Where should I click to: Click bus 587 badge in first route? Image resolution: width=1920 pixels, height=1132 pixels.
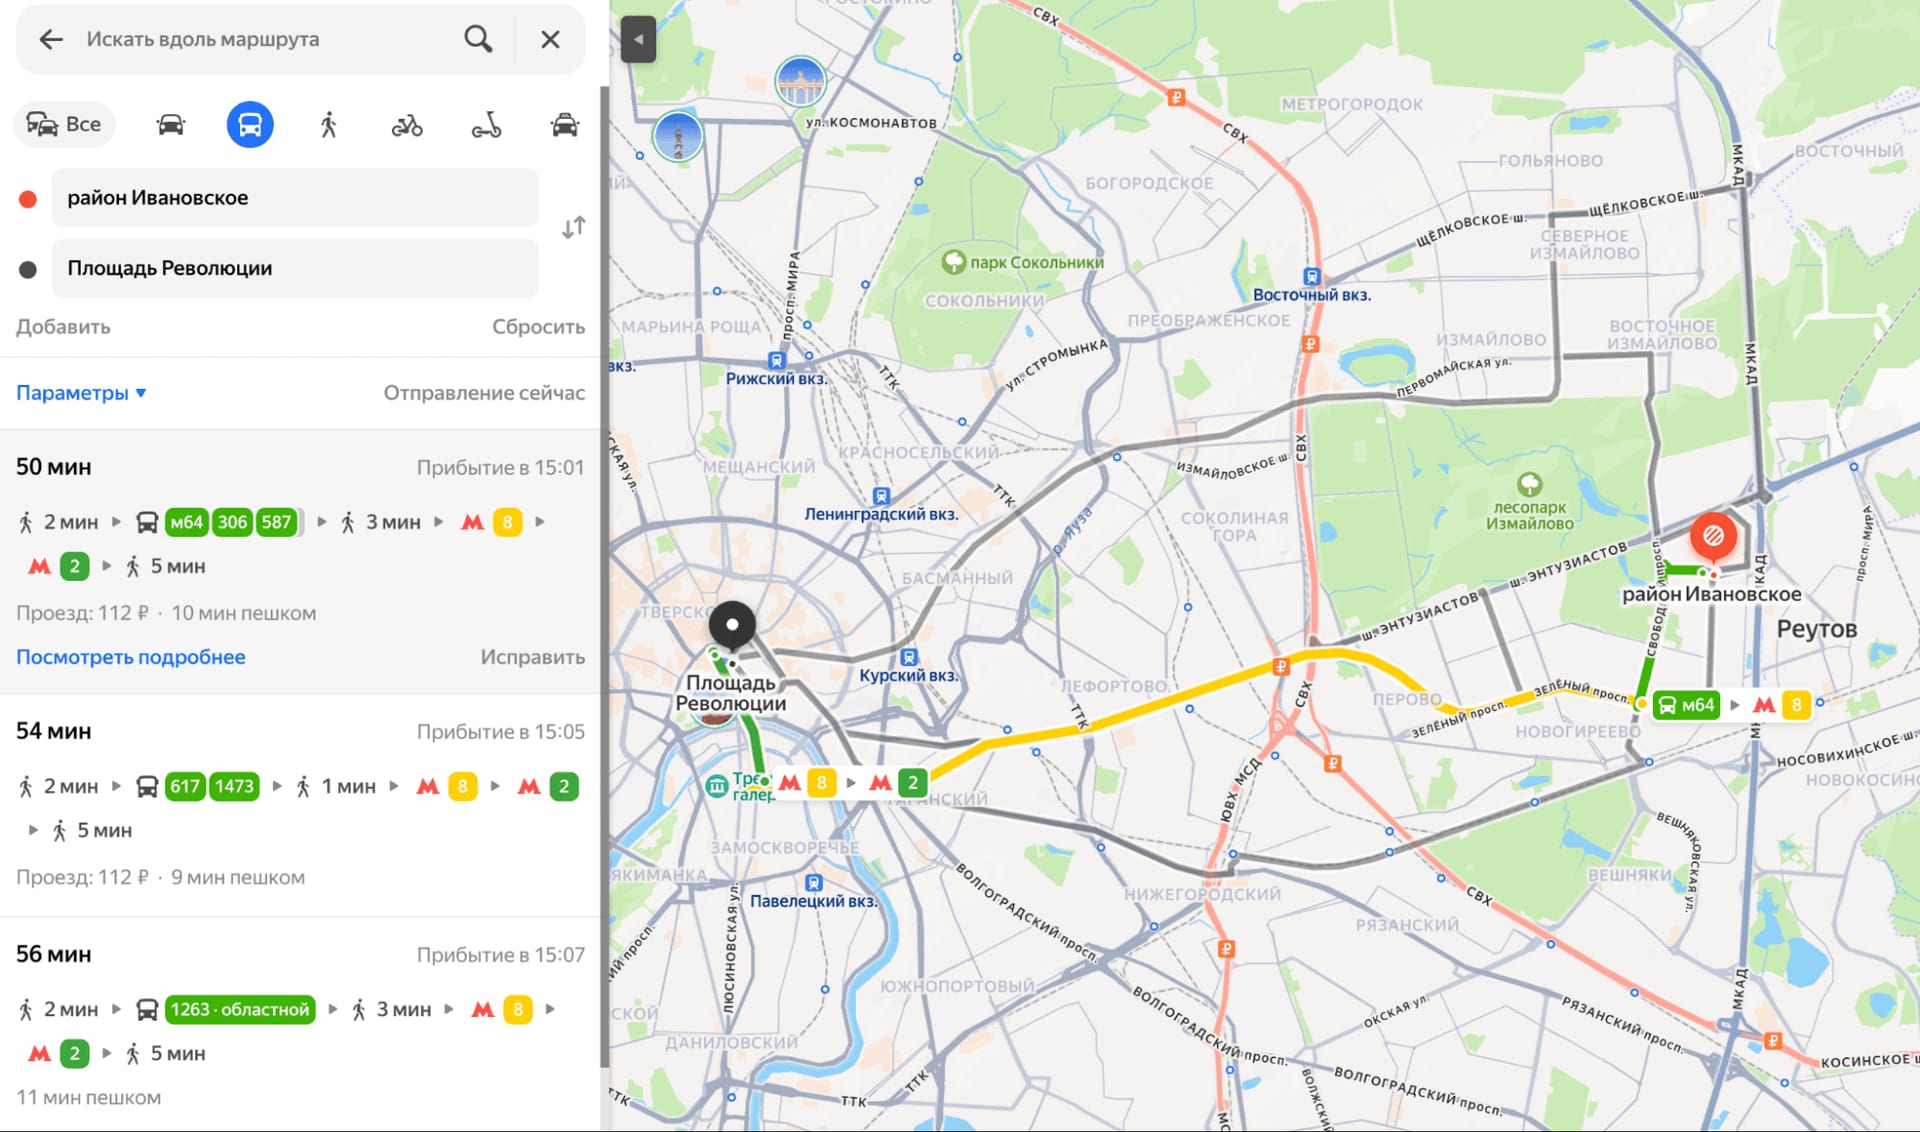pos(277,522)
